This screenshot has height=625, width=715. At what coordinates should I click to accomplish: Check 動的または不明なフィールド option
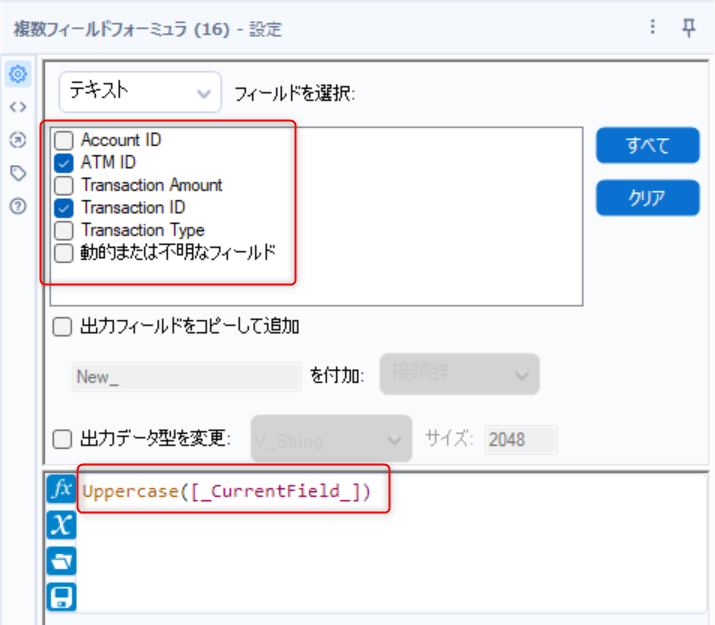[x=64, y=253]
